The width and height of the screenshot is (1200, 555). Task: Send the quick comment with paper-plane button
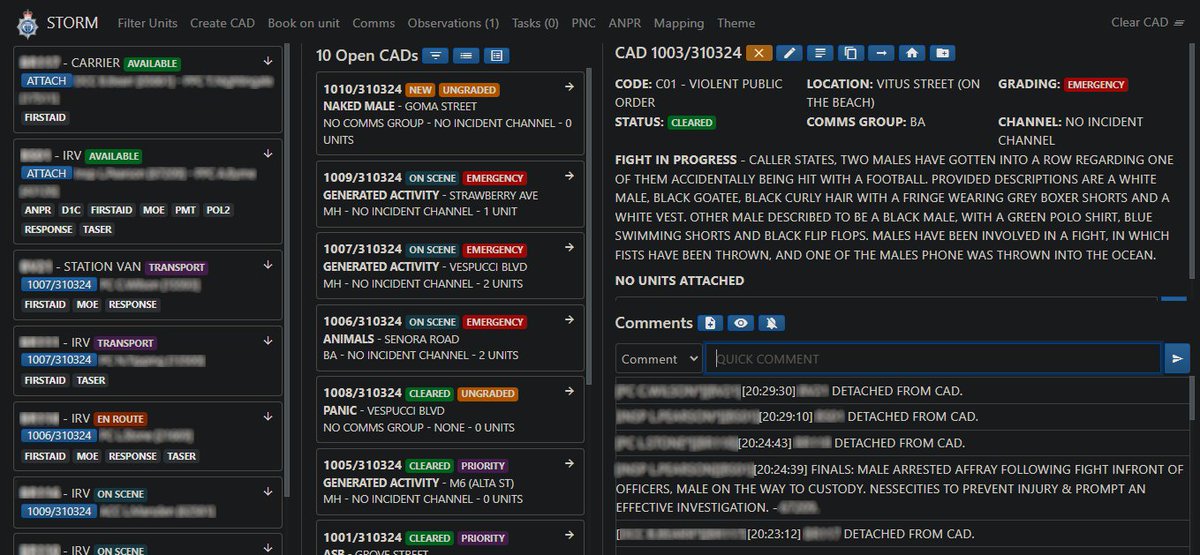pos(1177,358)
